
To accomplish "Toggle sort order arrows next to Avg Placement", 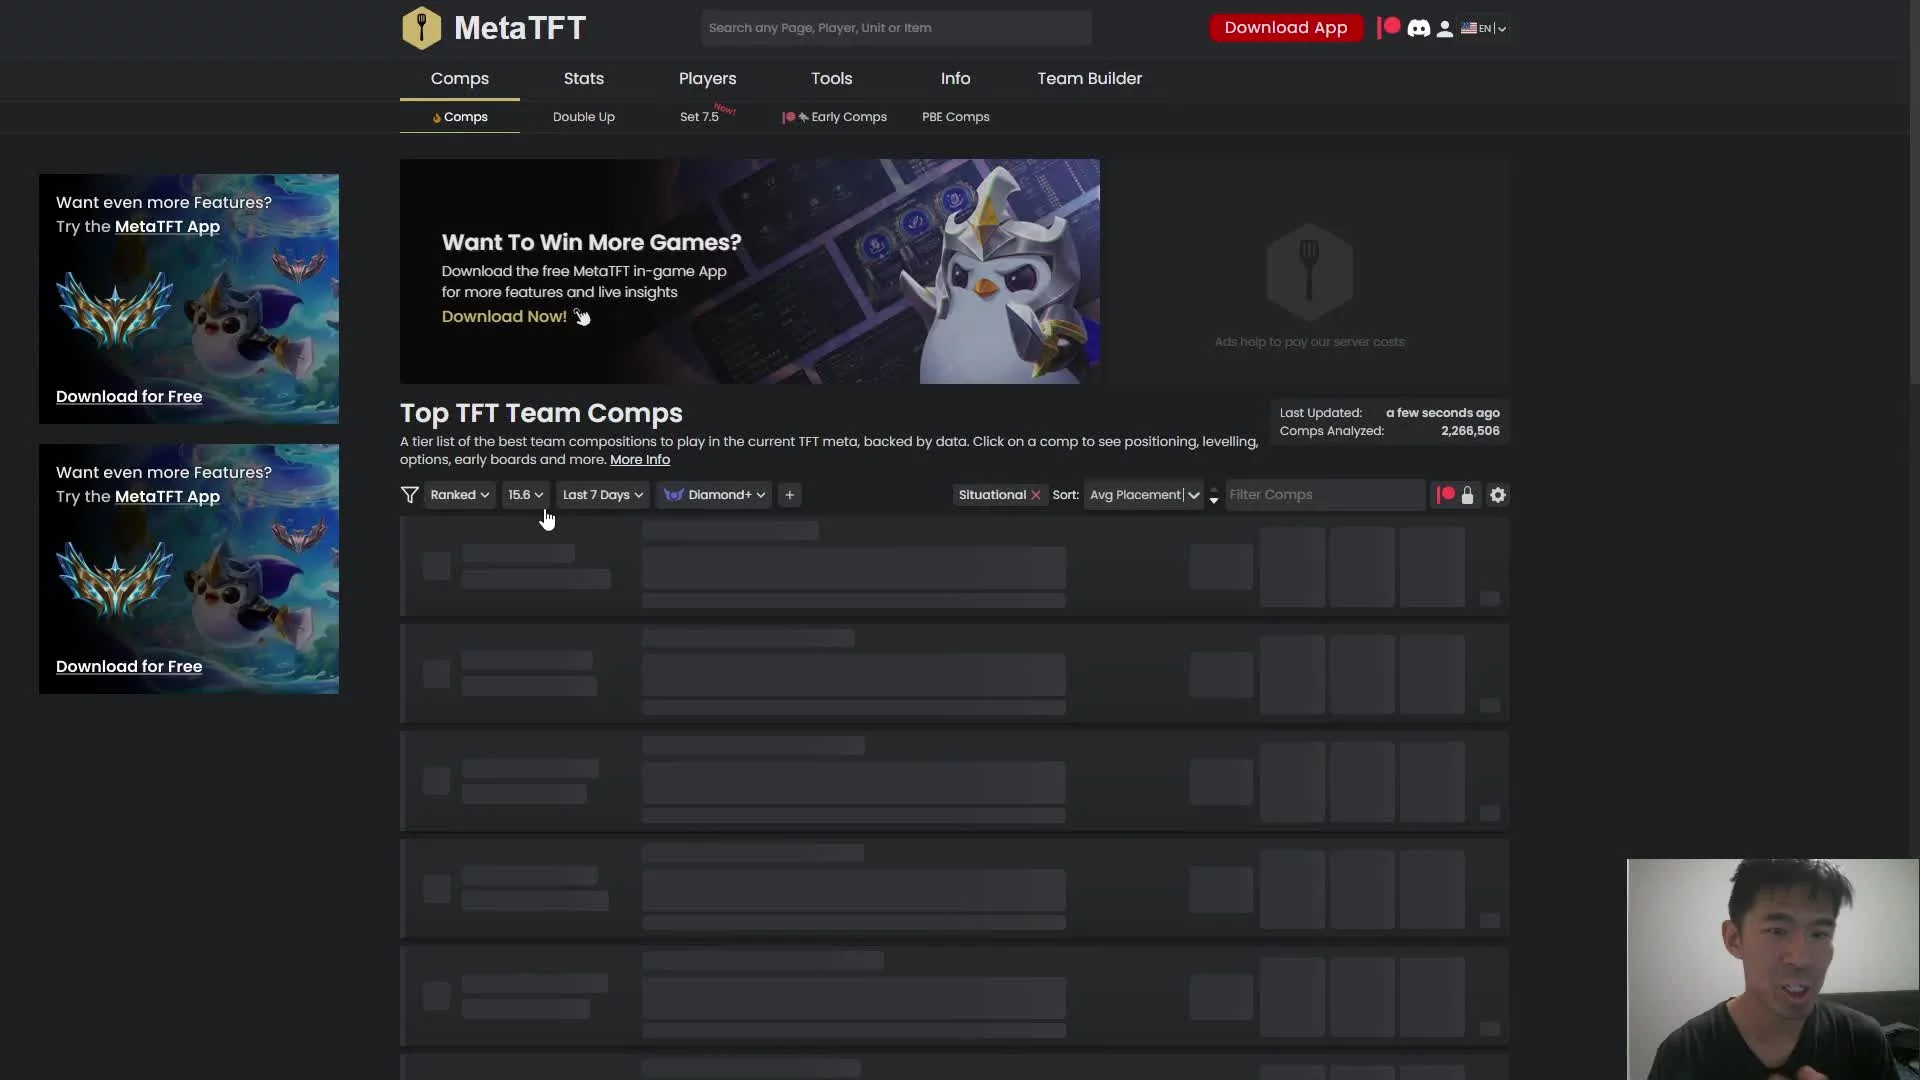I will pyautogui.click(x=1214, y=495).
